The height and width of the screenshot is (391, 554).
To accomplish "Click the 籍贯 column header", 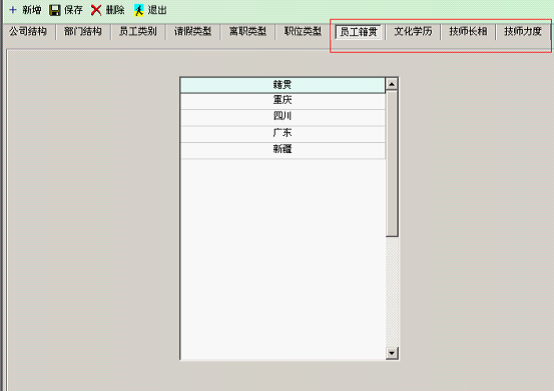I will [x=283, y=85].
